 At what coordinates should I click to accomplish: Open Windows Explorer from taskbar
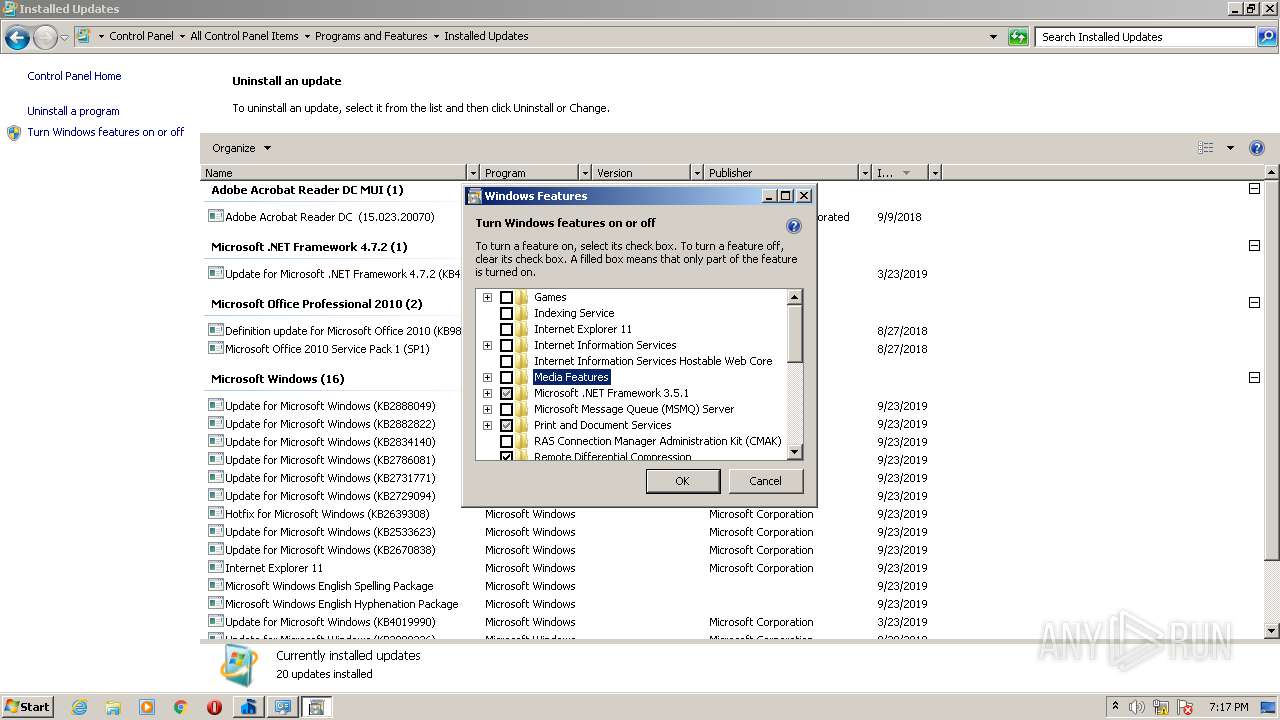113,707
